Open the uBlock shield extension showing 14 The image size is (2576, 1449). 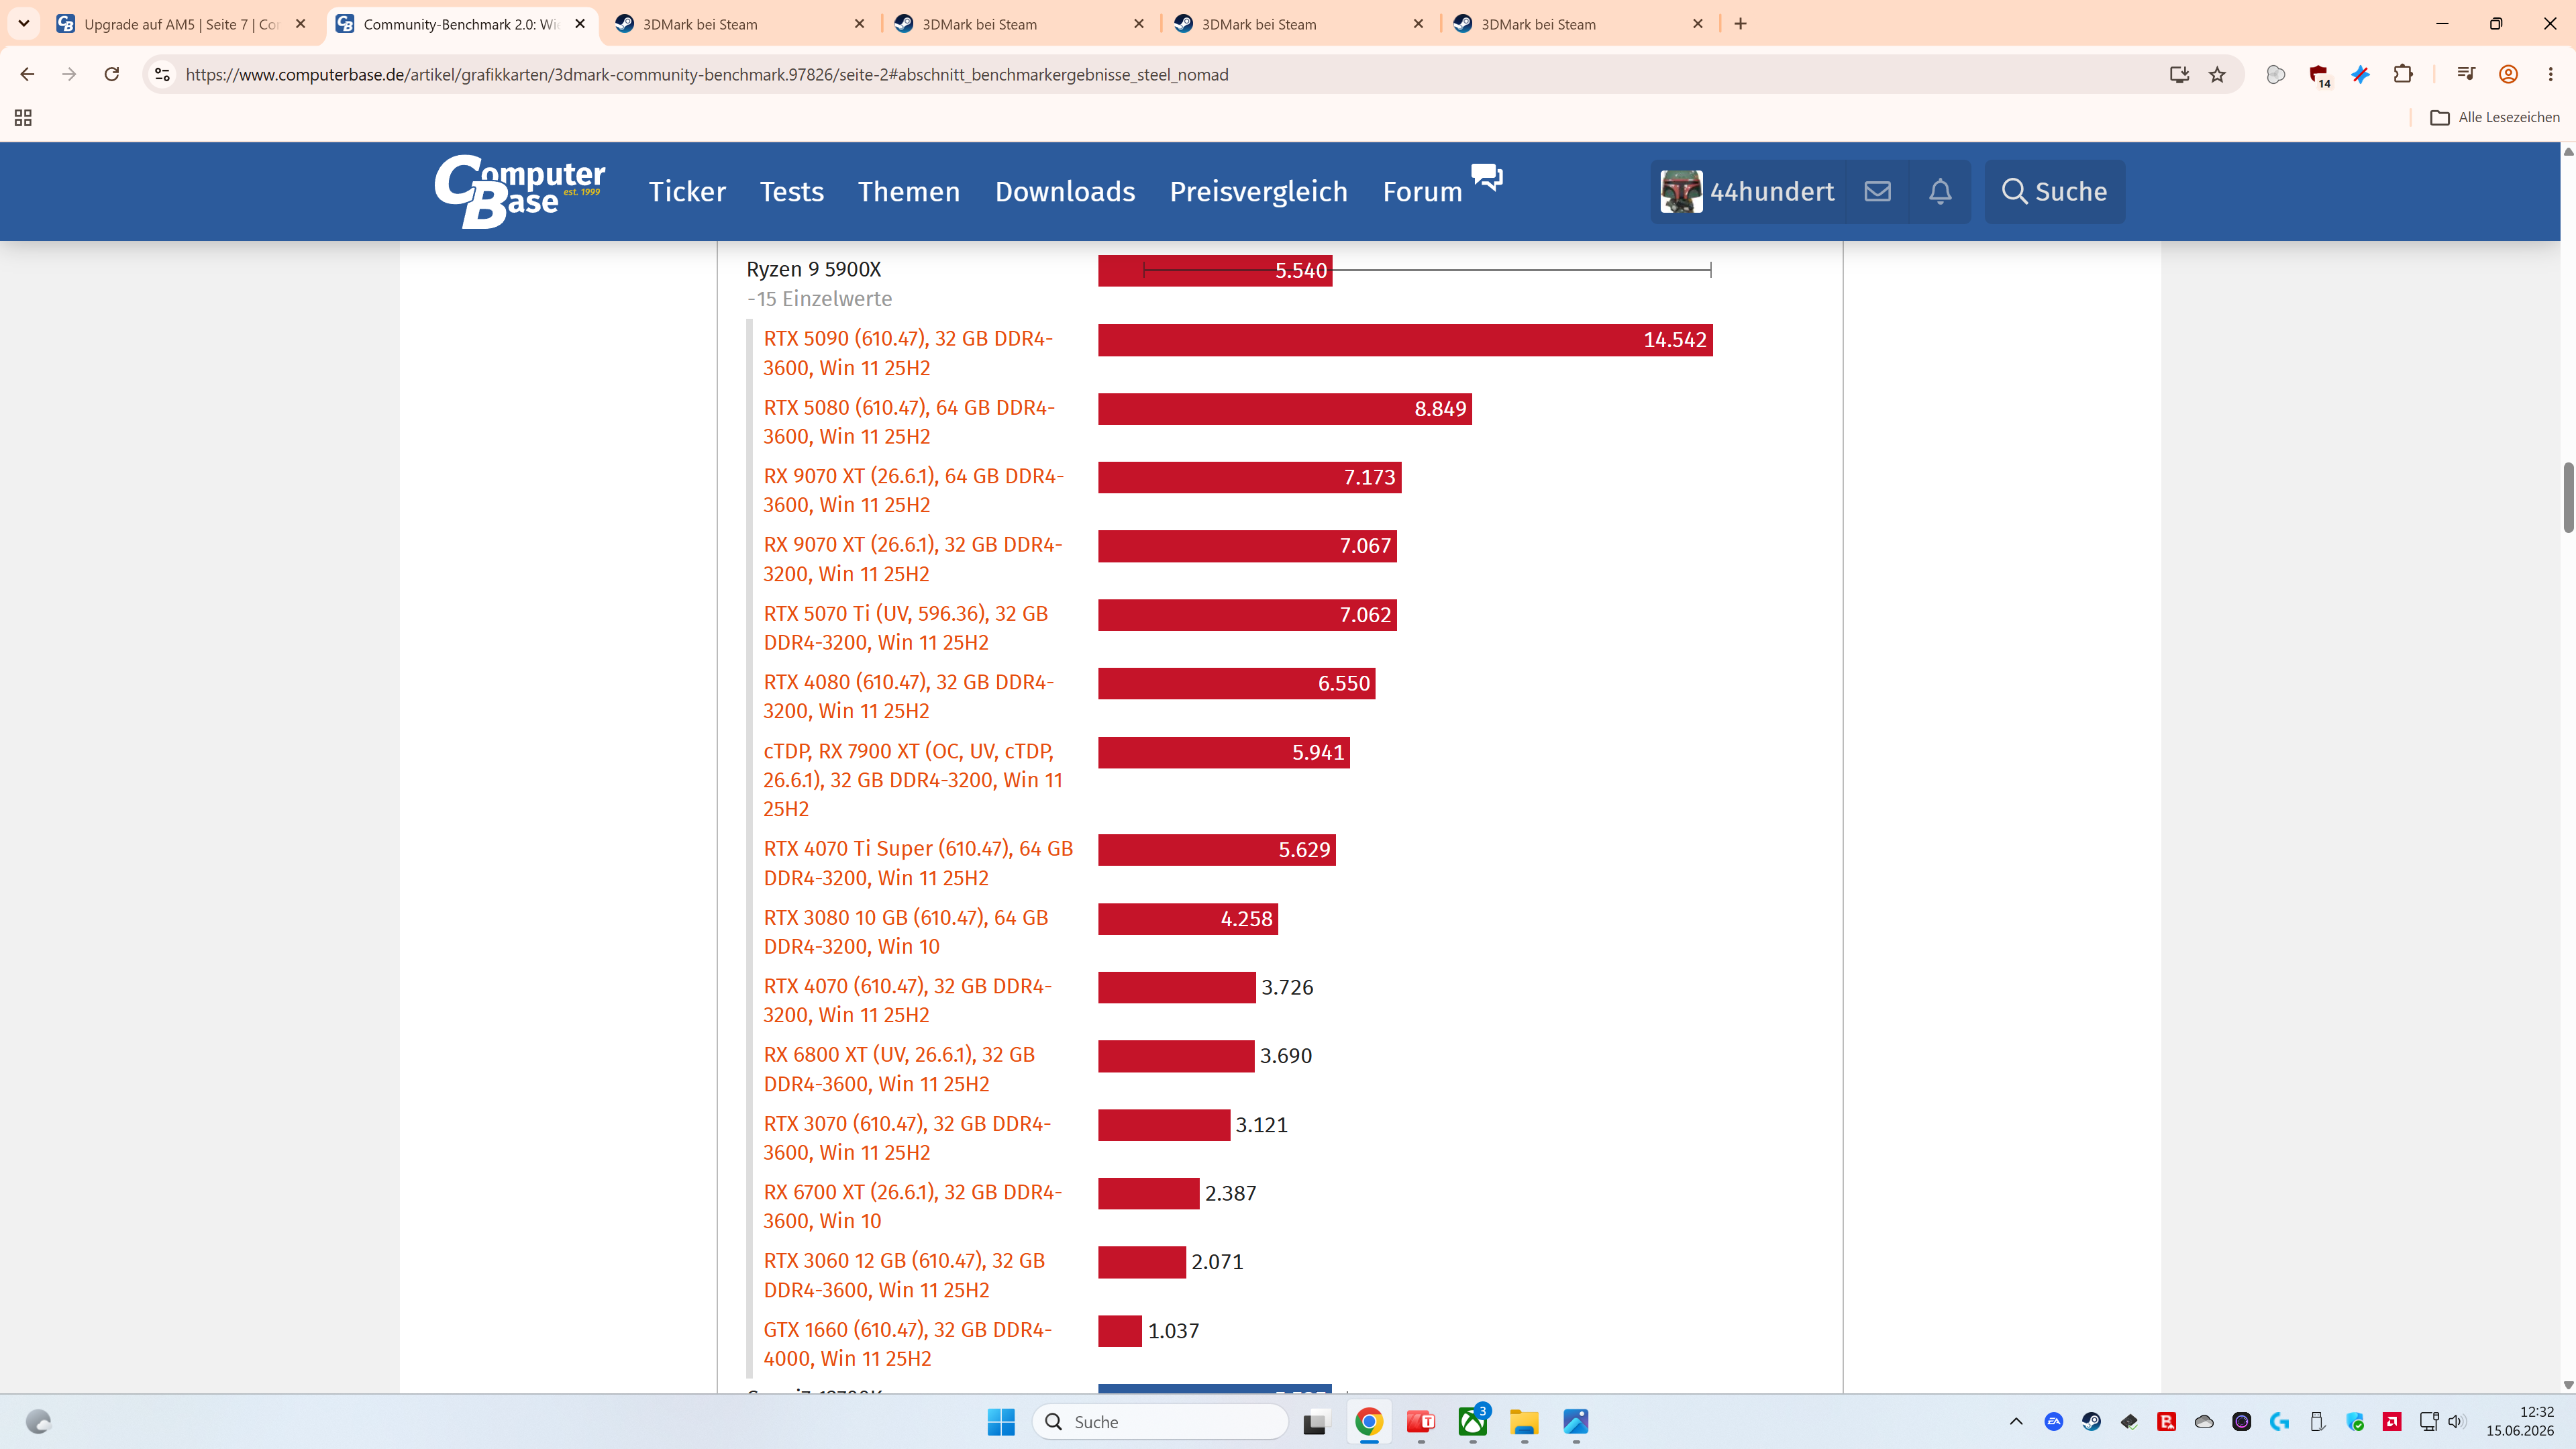tap(2320, 75)
